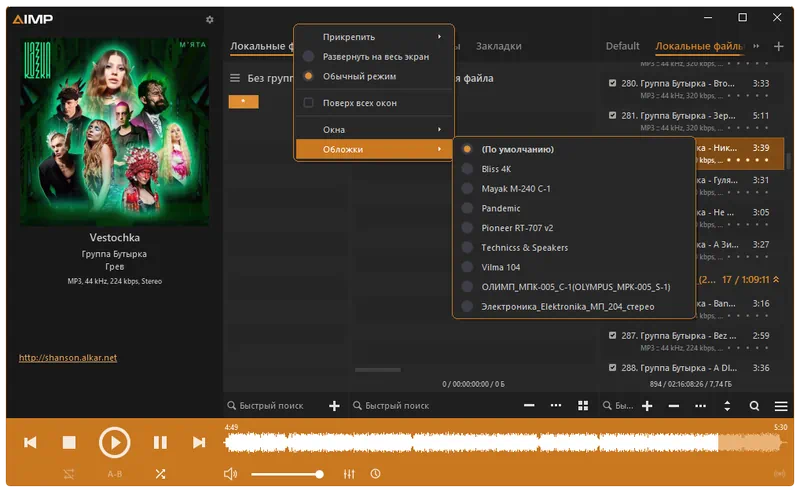Skip to the next track
The image size is (800, 492).
199,442
